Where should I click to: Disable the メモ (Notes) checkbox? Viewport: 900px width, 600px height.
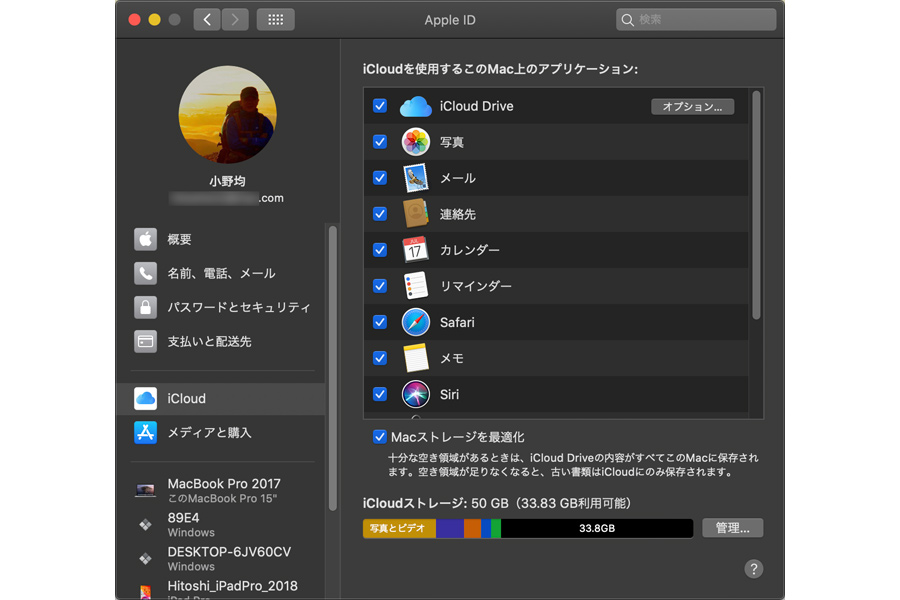380,358
